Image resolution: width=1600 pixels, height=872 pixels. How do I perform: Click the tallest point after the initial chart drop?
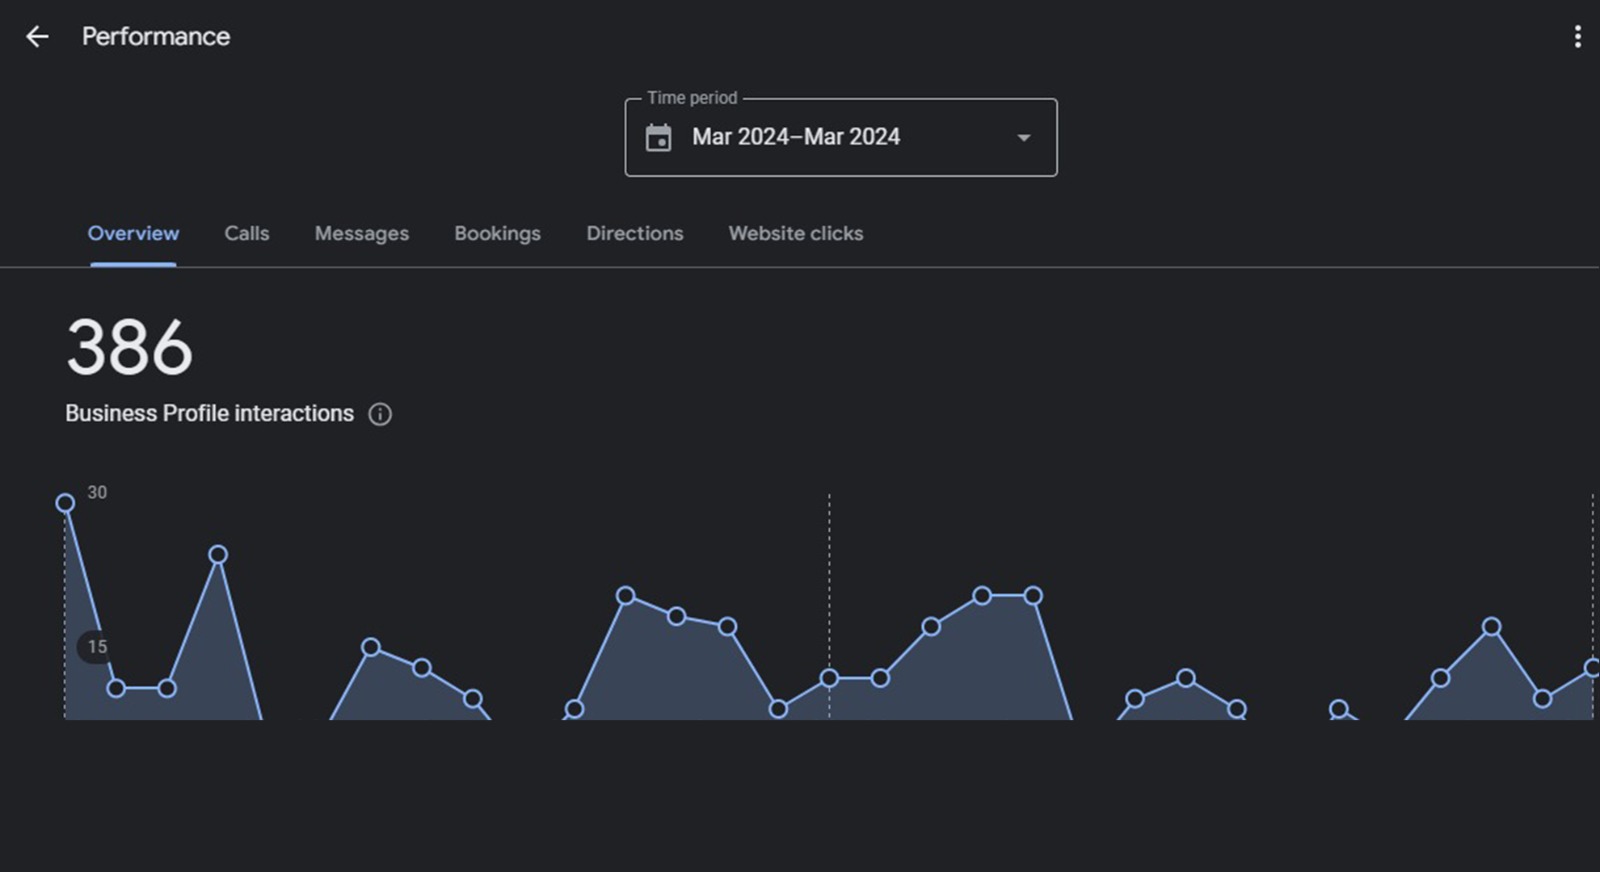click(218, 555)
